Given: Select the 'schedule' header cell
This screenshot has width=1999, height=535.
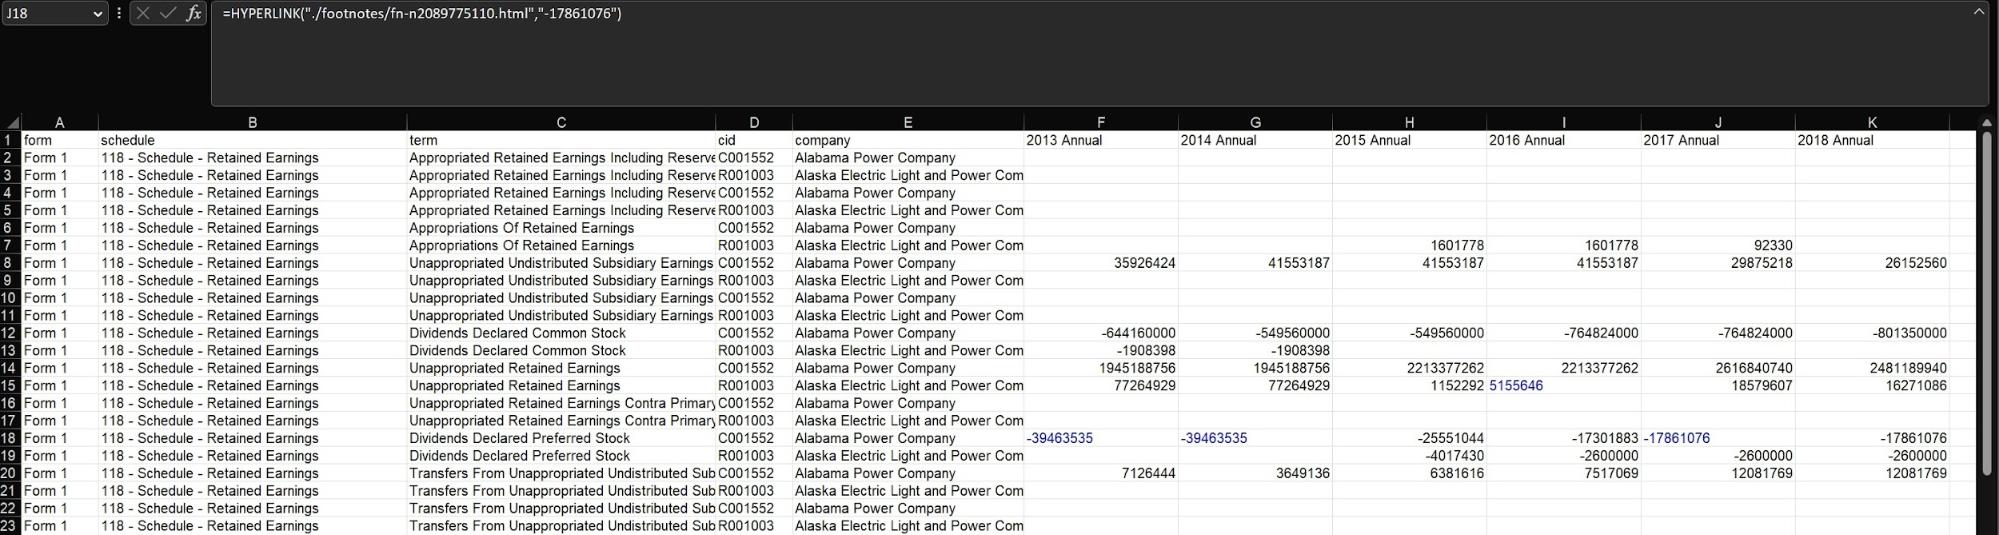Looking at the screenshot, I should 252,140.
